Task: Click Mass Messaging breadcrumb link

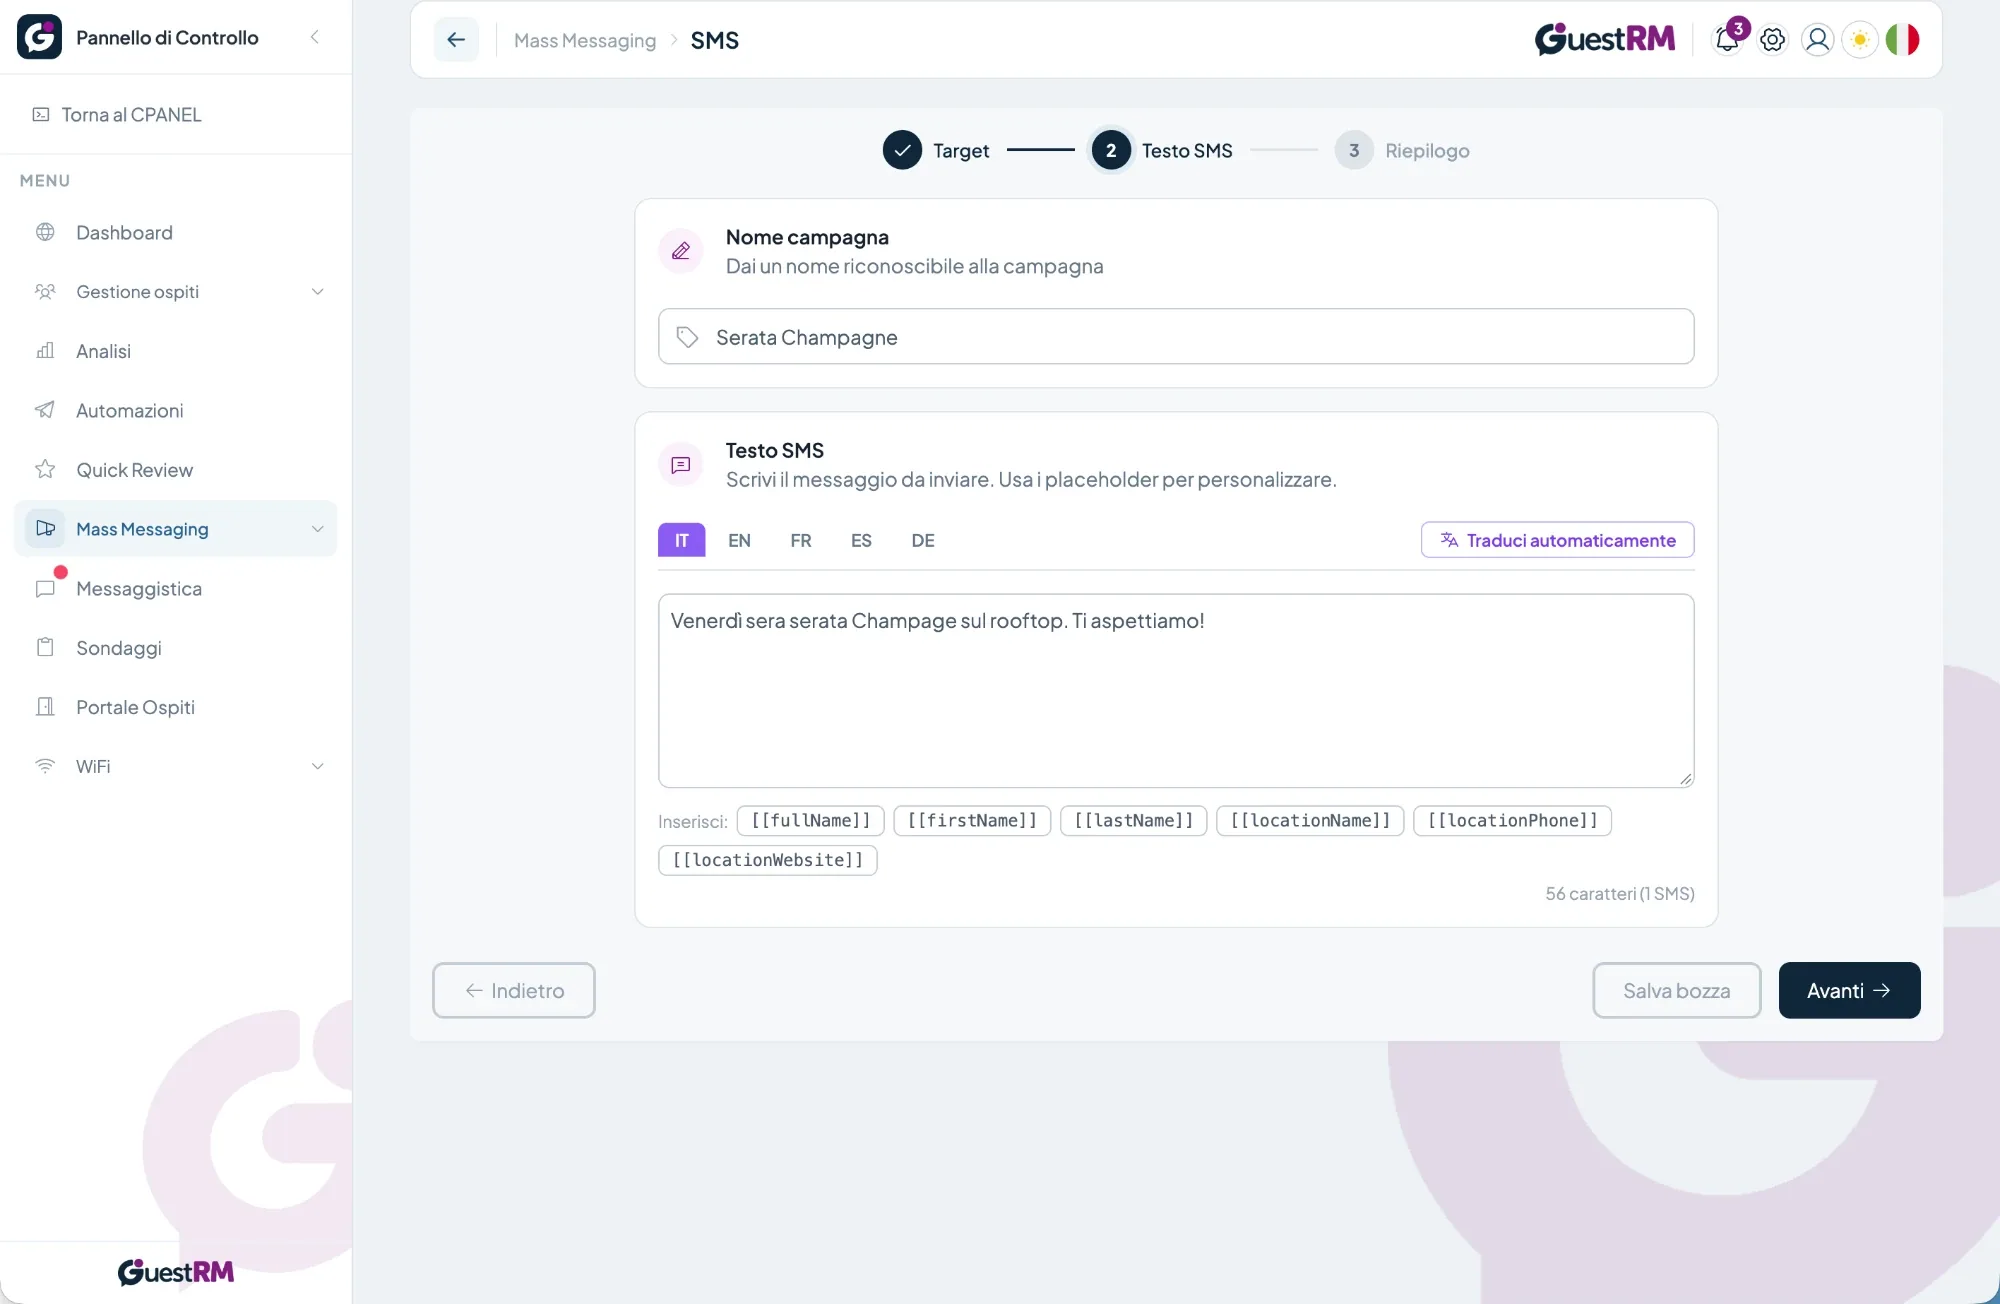Action: [x=585, y=40]
